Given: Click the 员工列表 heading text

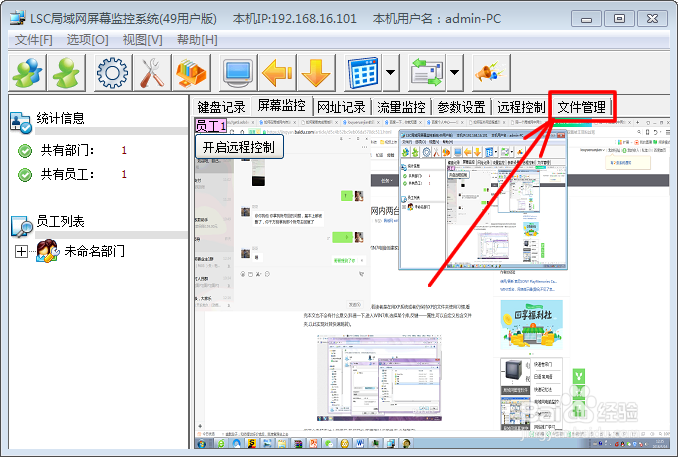Looking at the screenshot, I should (x=61, y=221).
